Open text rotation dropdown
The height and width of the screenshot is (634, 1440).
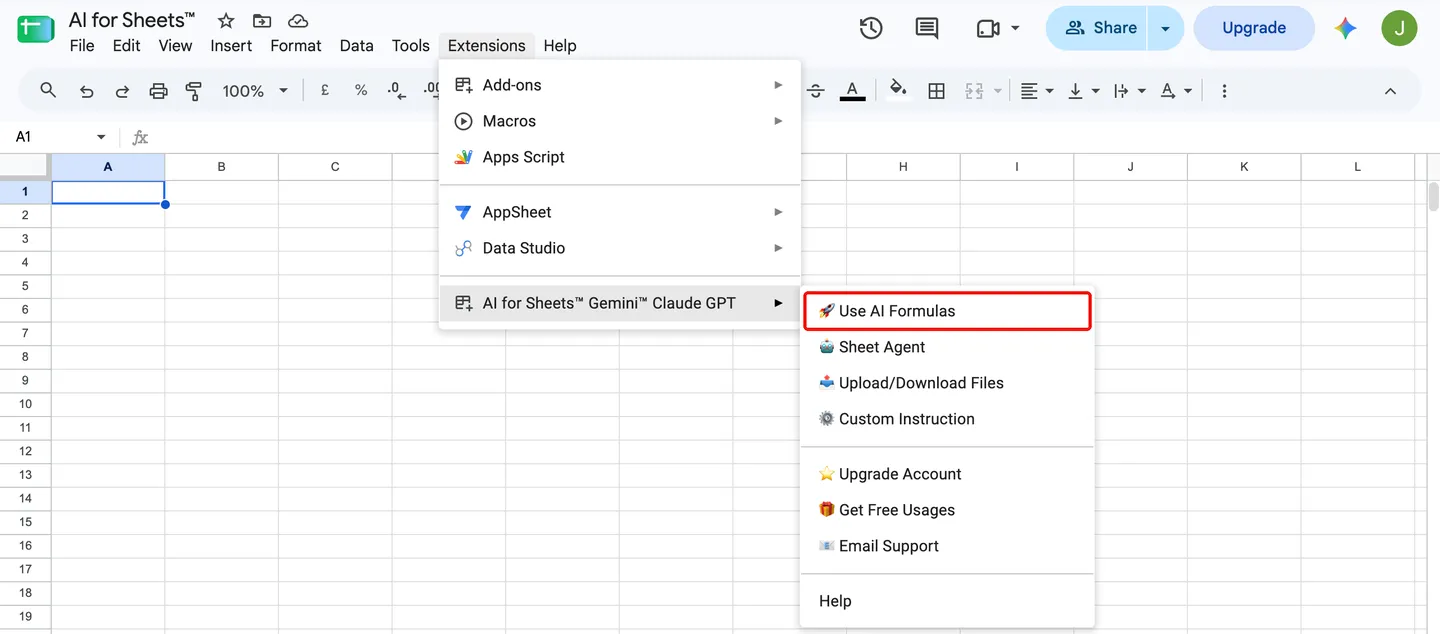(x=1175, y=91)
